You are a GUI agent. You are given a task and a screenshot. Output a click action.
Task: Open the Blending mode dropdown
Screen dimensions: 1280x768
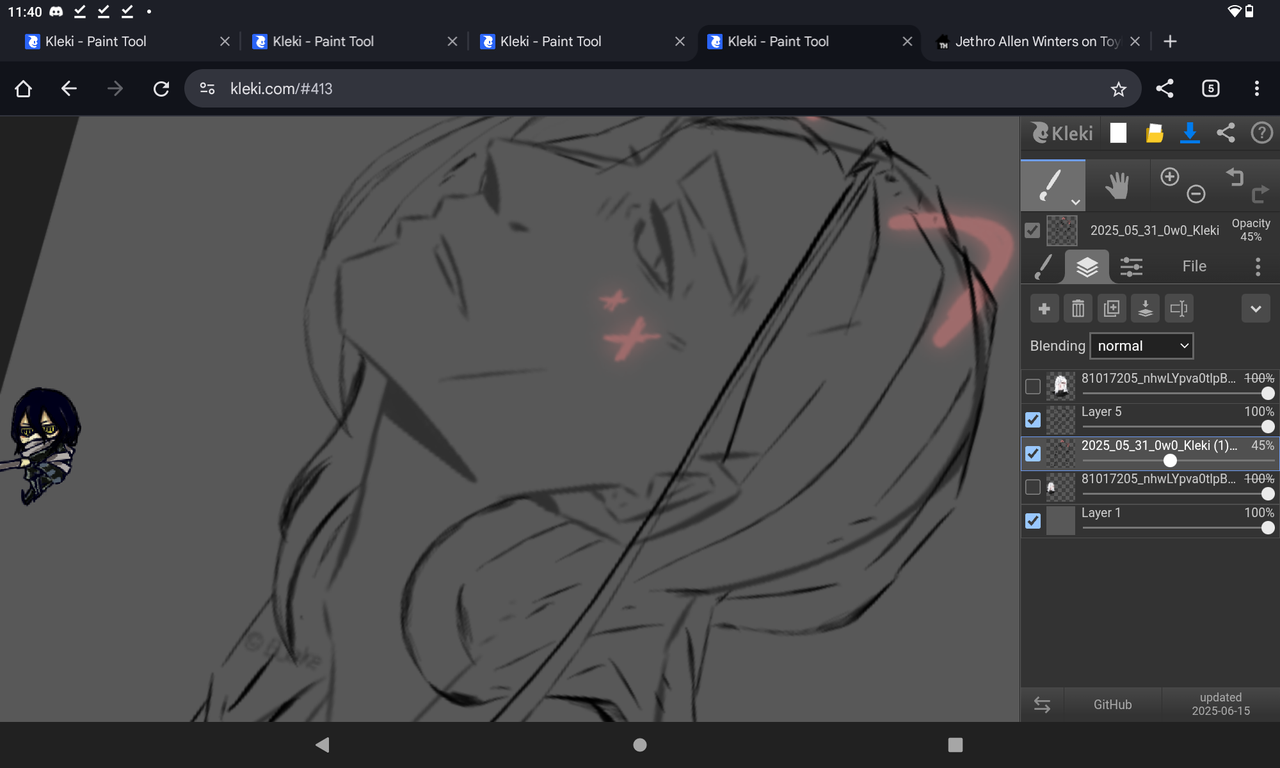pyautogui.click(x=1141, y=345)
